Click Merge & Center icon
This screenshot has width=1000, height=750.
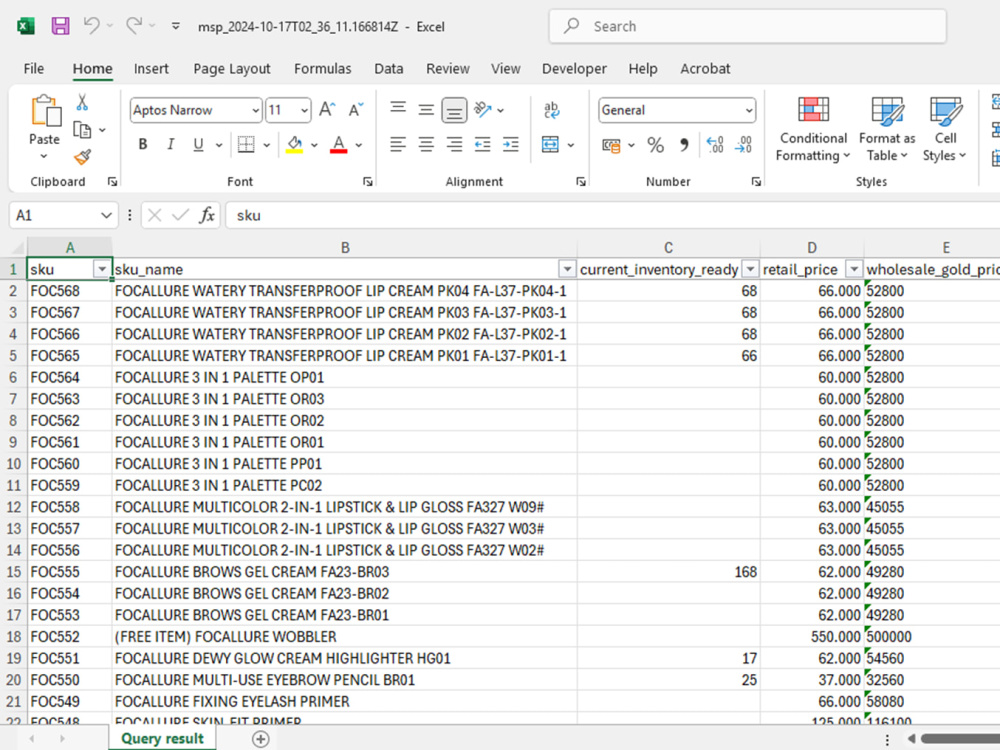[550, 145]
